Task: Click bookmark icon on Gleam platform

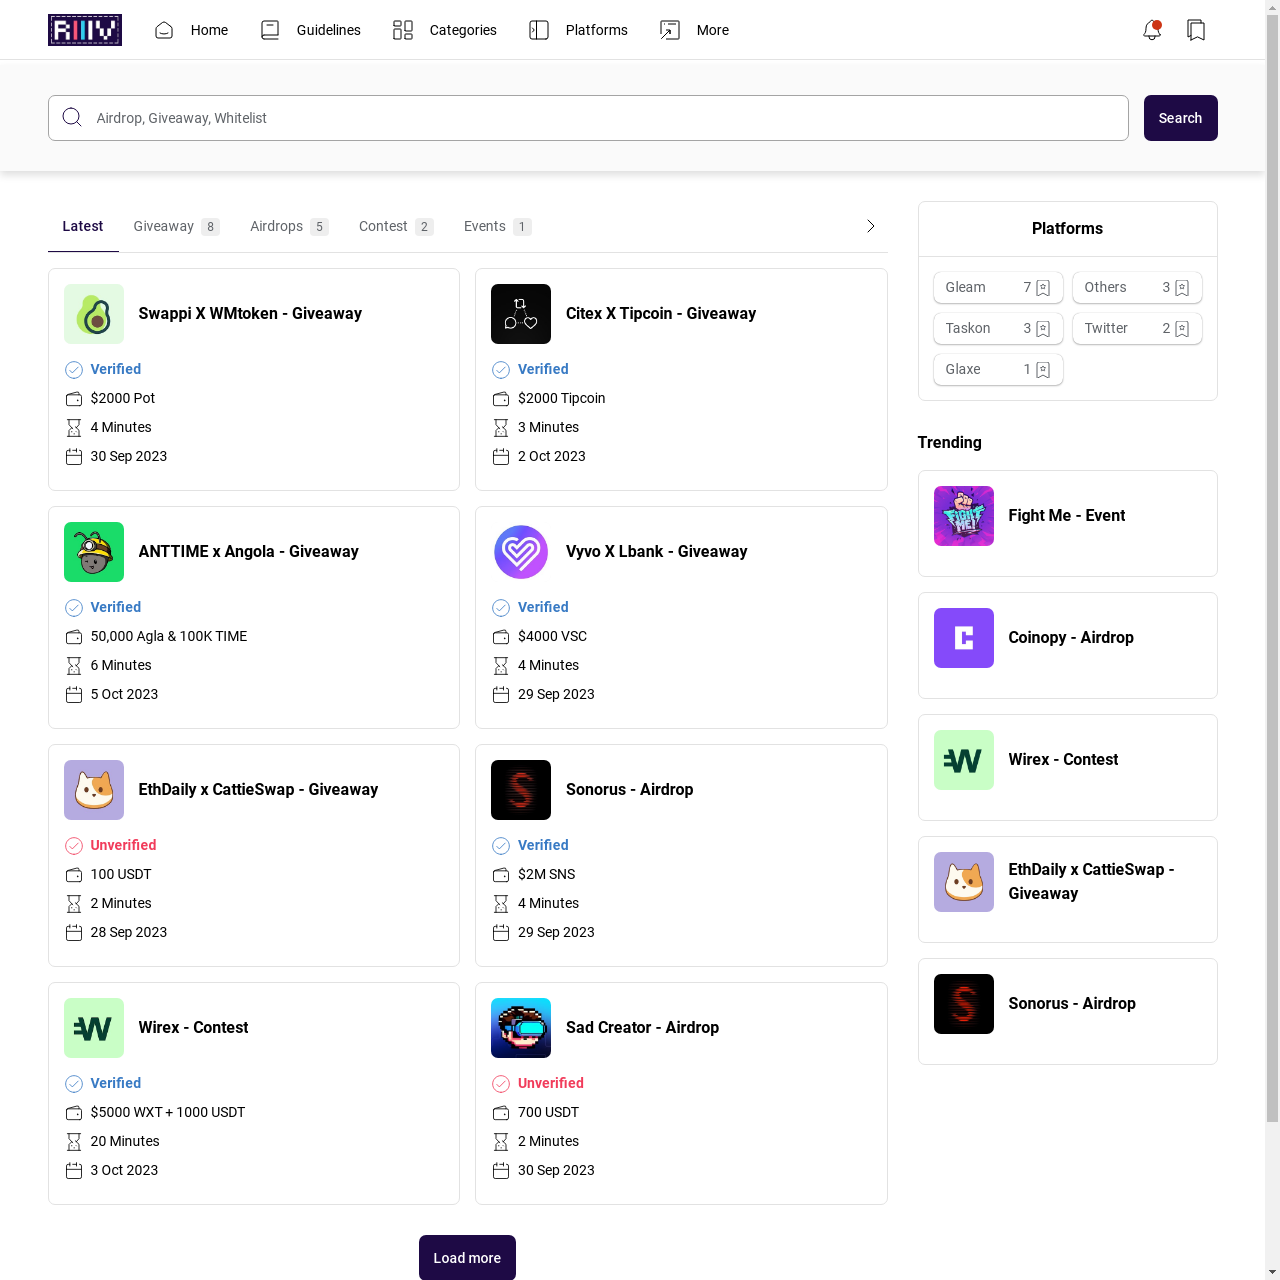Action: [x=1043, y=288]
